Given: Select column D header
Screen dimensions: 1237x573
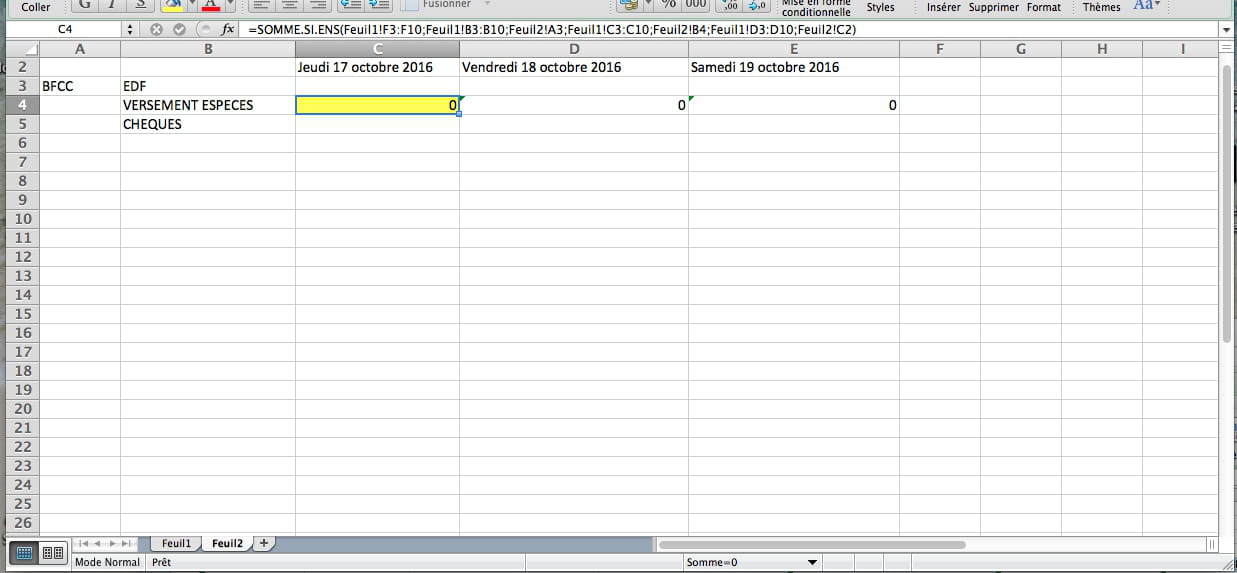Looking at the screenshot, I should tap(574, 49).
